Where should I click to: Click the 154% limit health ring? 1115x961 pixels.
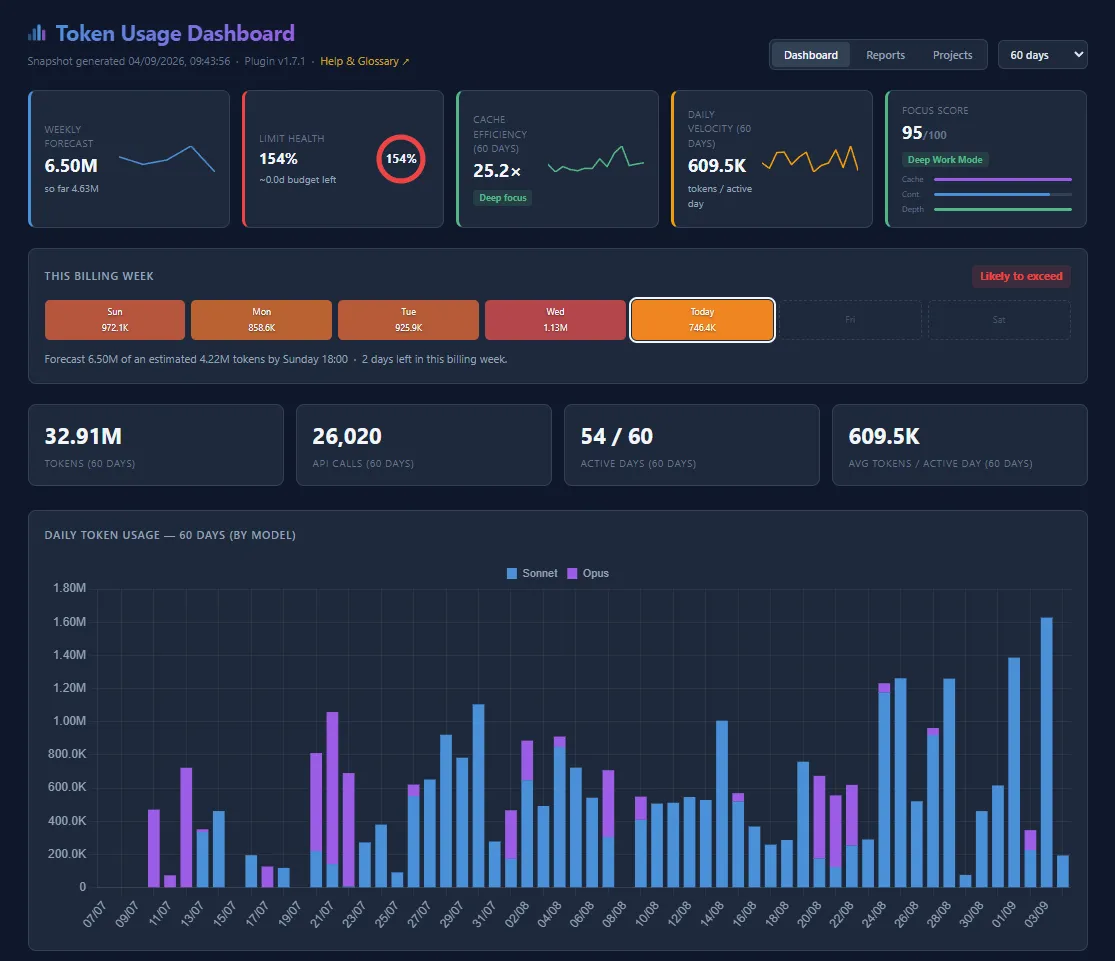click(x=401, y=159)
